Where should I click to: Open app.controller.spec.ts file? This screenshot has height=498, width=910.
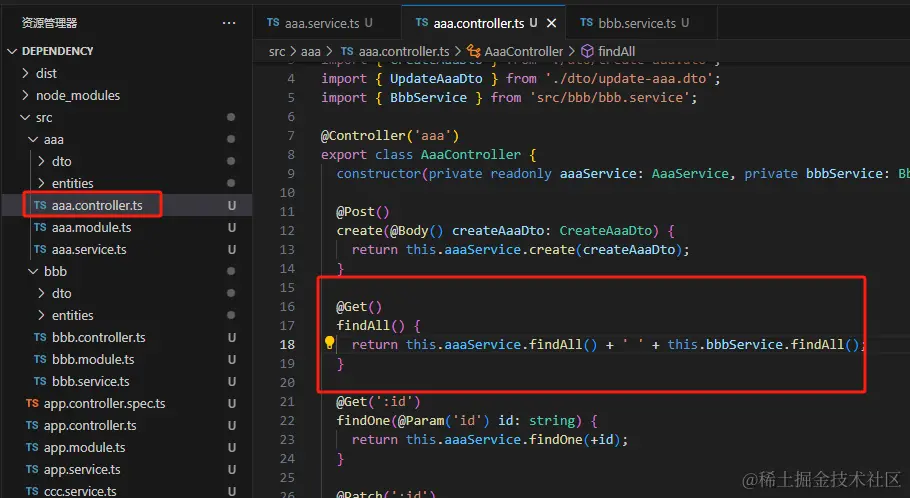coord(127,403)
